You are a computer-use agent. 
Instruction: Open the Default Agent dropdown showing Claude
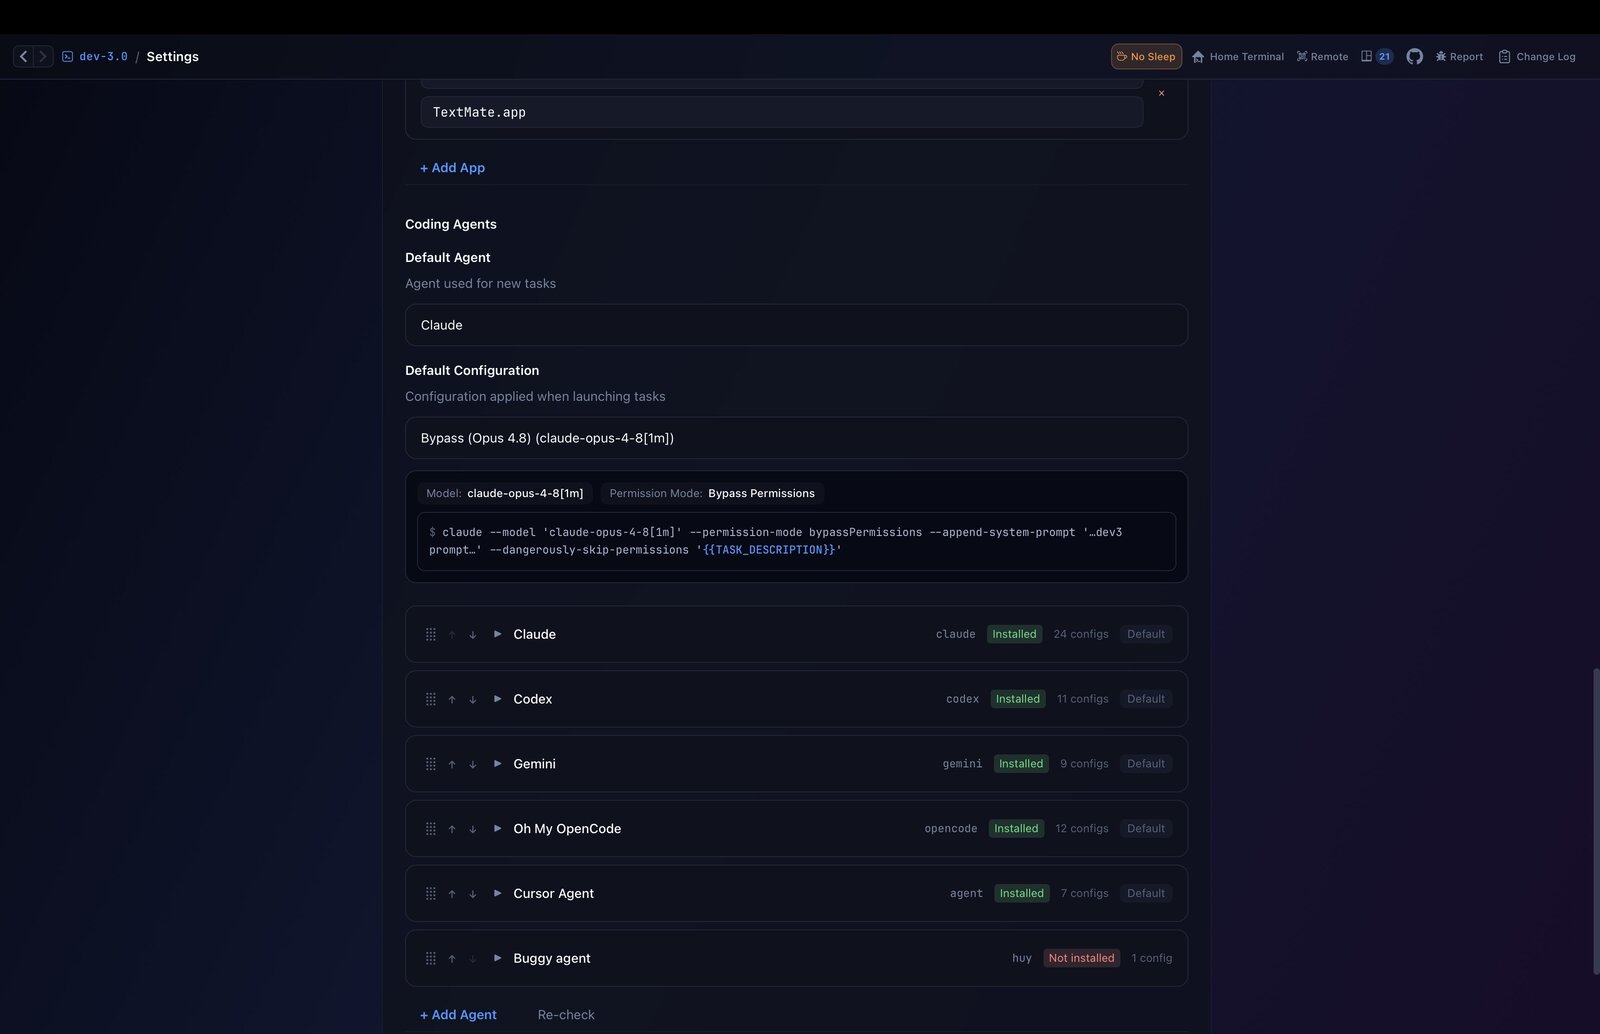click(796, 325)
